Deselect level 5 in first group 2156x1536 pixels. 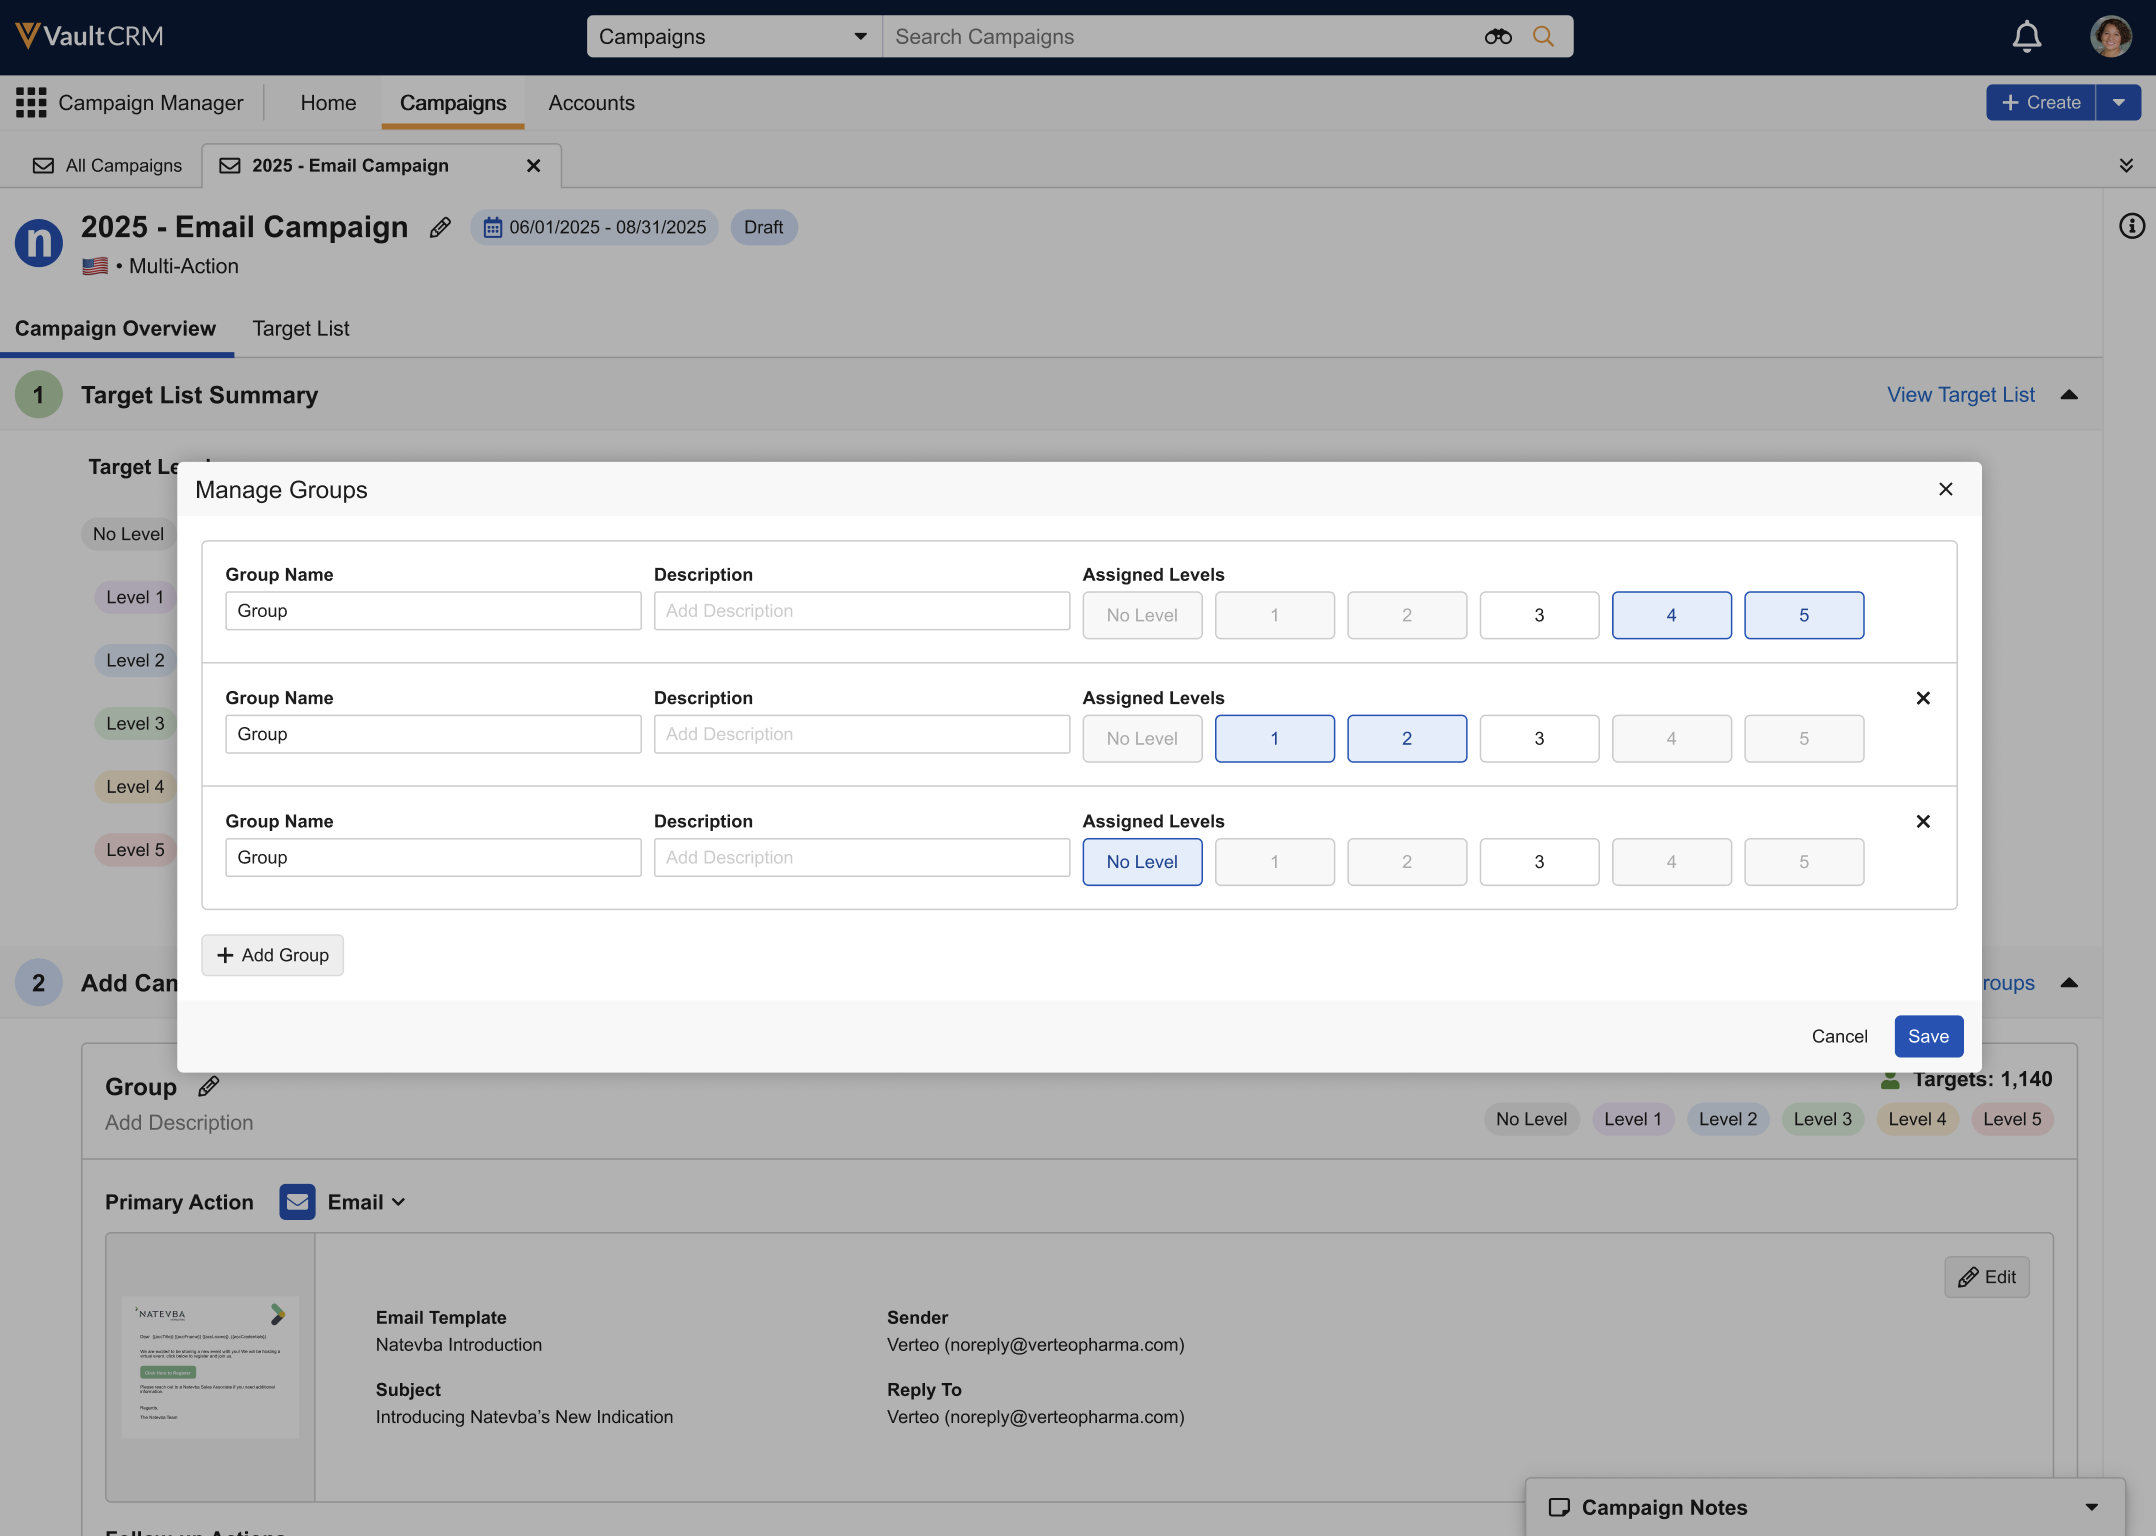point(1803,615)
